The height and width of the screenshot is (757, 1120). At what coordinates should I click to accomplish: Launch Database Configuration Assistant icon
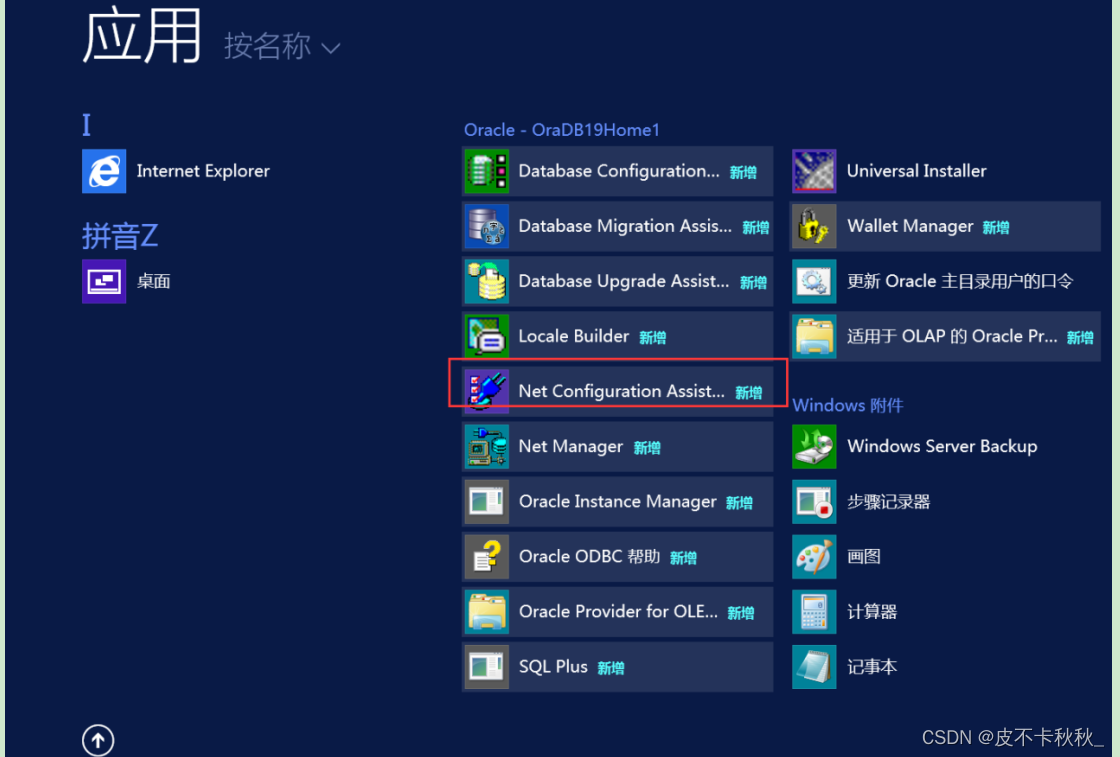point(487,171)
